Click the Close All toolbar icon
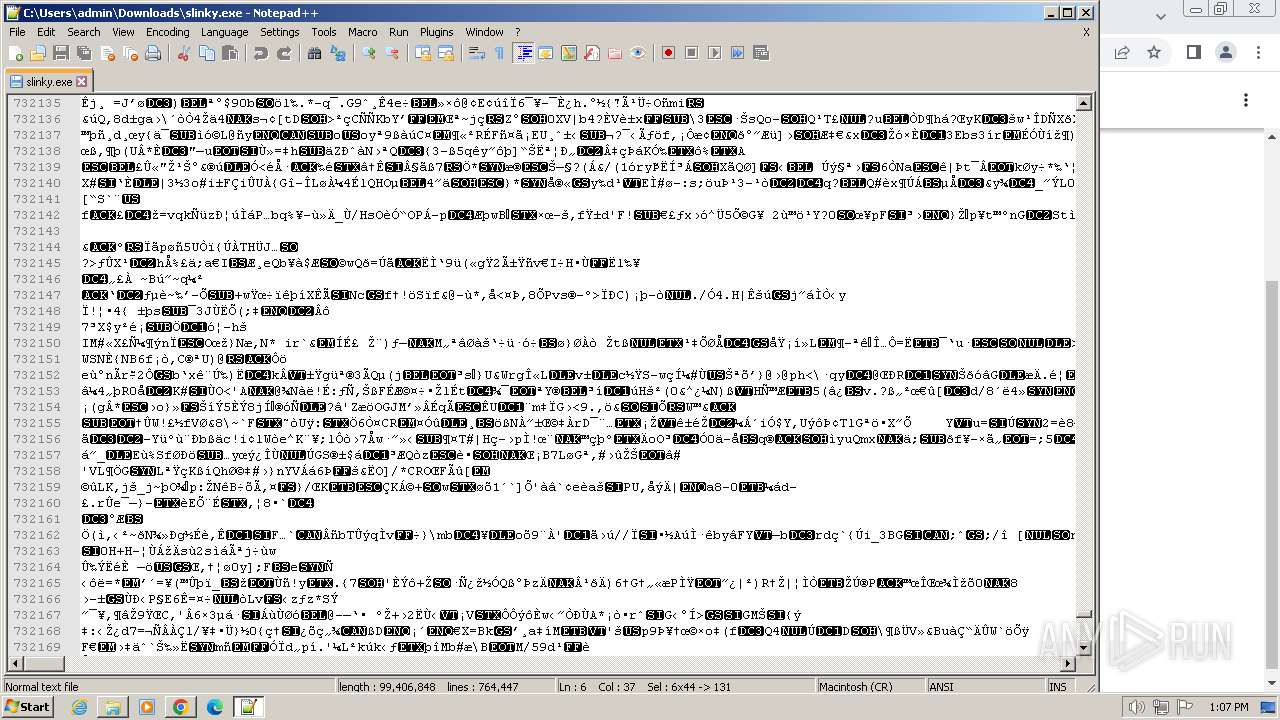The height and width of the screenshot is (720, 1280). pos(130,53)
